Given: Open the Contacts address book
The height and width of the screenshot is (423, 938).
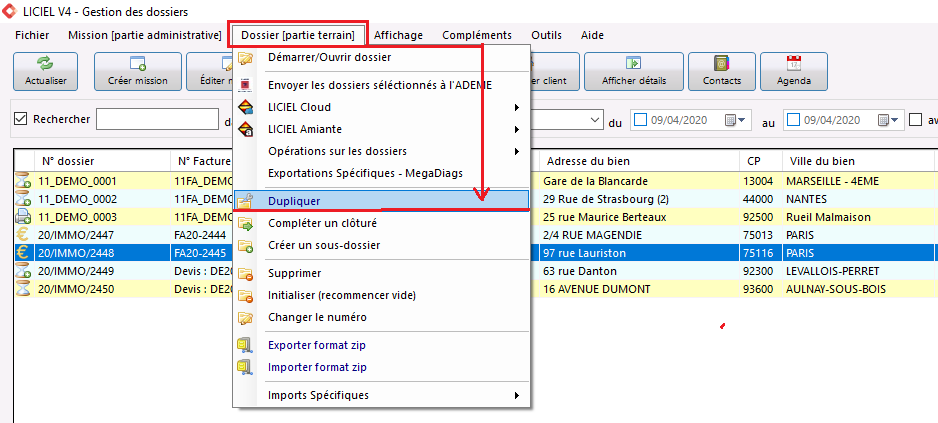Looking at the screenshot, I should 721,72.
